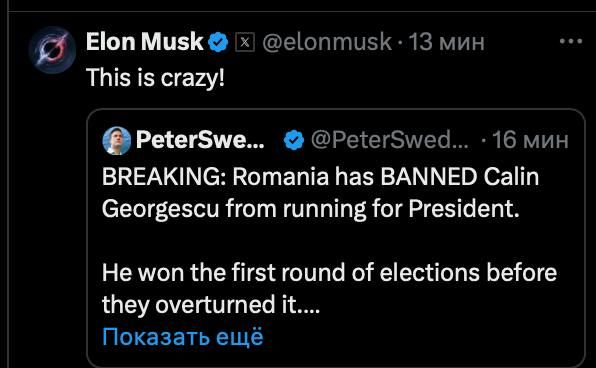The height and width of the screenshot is (368, 596).
Task: Click the word BANNED in quoted post
Action: click(x=429, y=177)
